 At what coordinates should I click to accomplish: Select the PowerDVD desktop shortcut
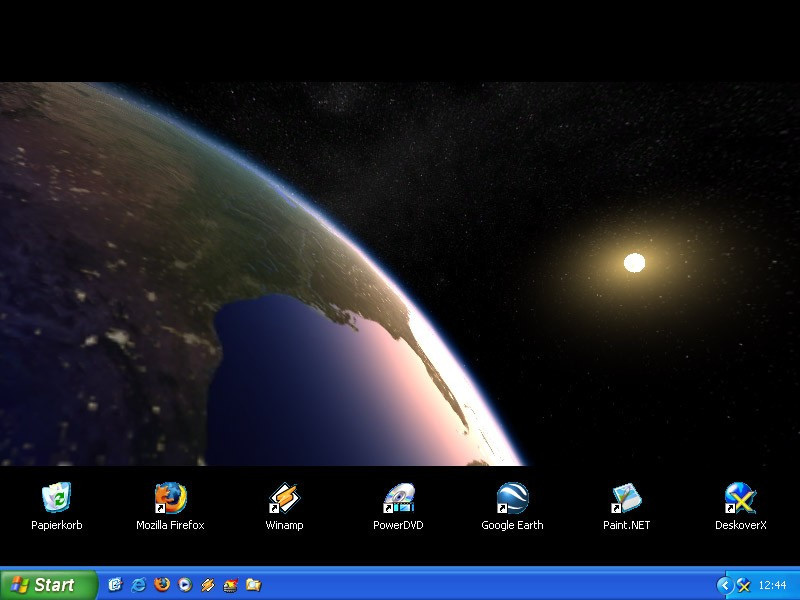pyautogui.click(x=398, y=506)
